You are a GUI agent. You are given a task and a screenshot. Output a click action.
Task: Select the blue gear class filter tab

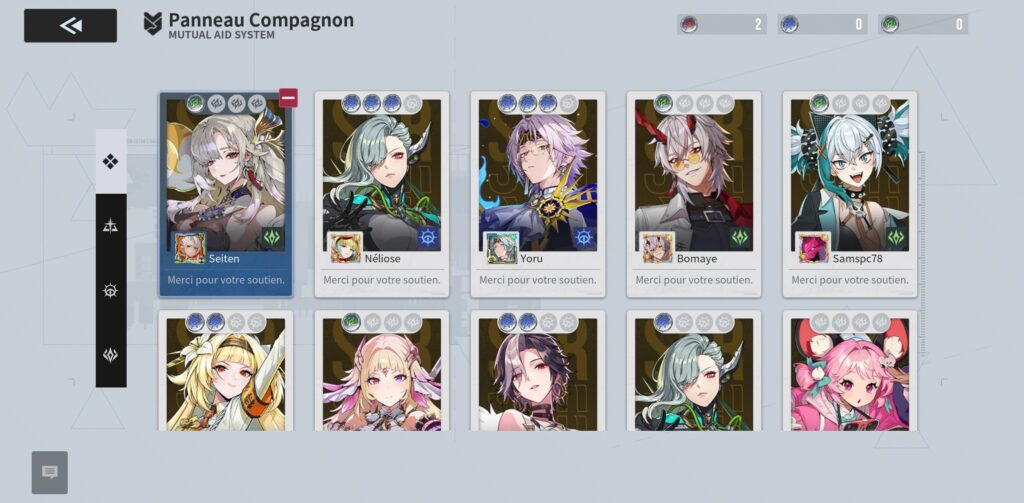click(x=111, y=291)
